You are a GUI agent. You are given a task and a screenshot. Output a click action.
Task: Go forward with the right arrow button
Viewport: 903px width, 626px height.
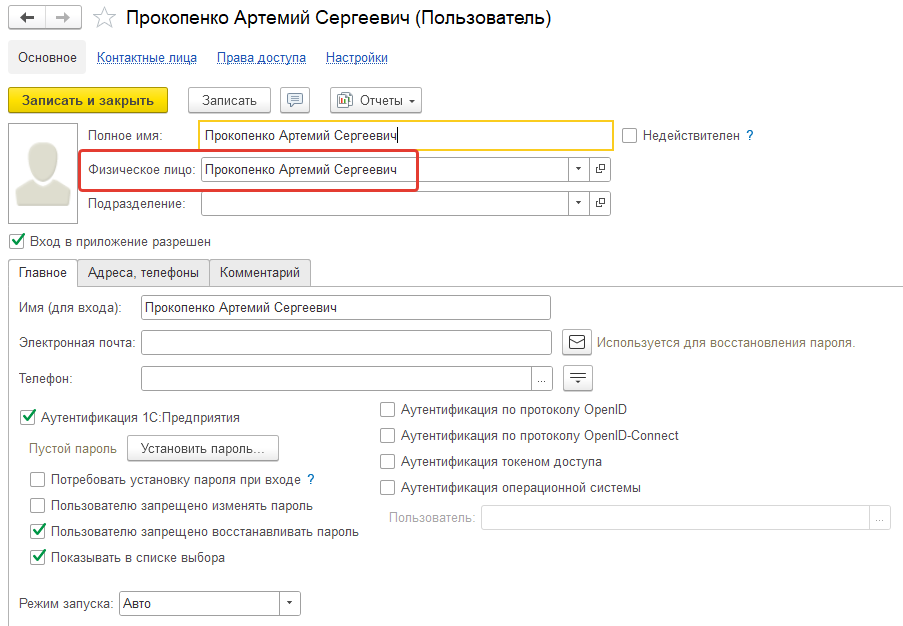coord(63,18)
